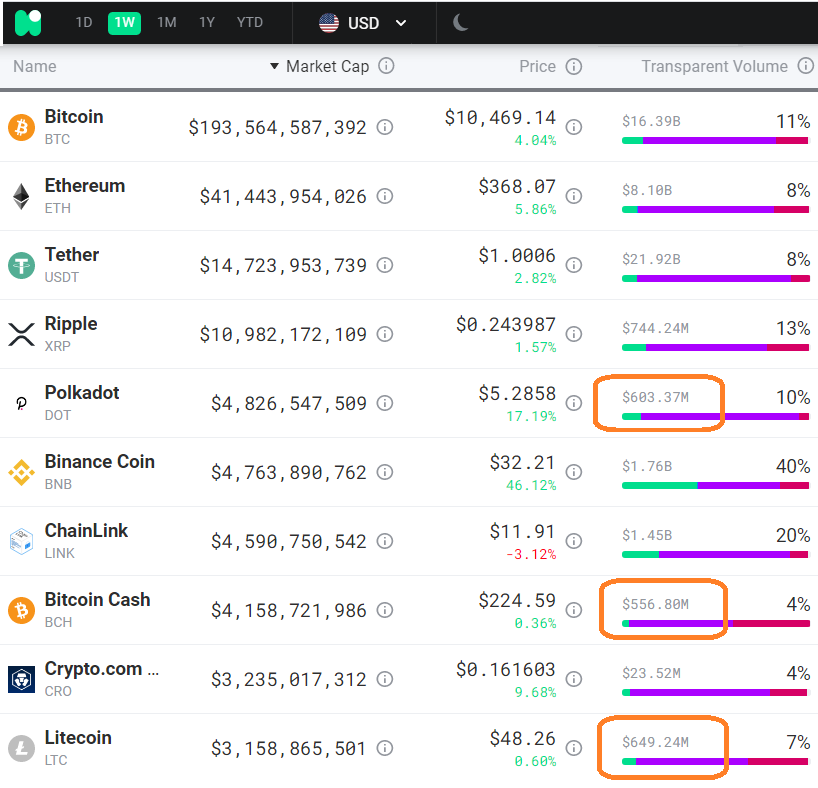Click Binance Coin's transparent volume bar
The image size is (818, 788).
click(715, 485)
